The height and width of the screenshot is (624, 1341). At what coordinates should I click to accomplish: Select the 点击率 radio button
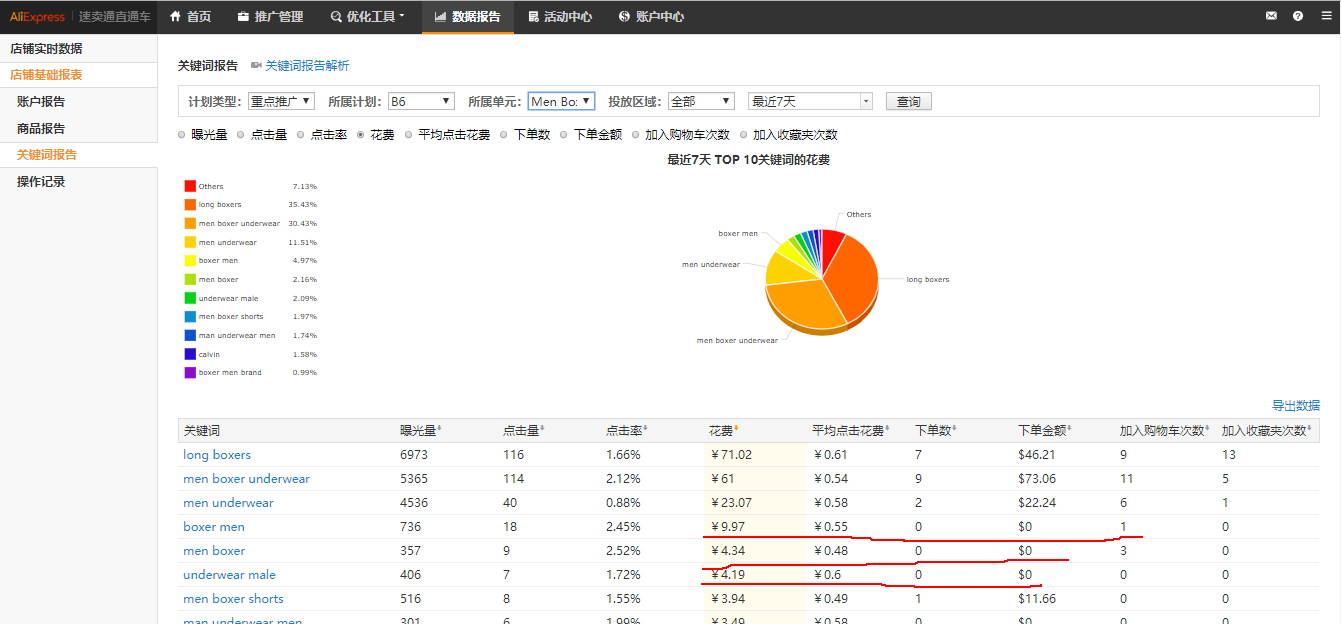point(301,135)
